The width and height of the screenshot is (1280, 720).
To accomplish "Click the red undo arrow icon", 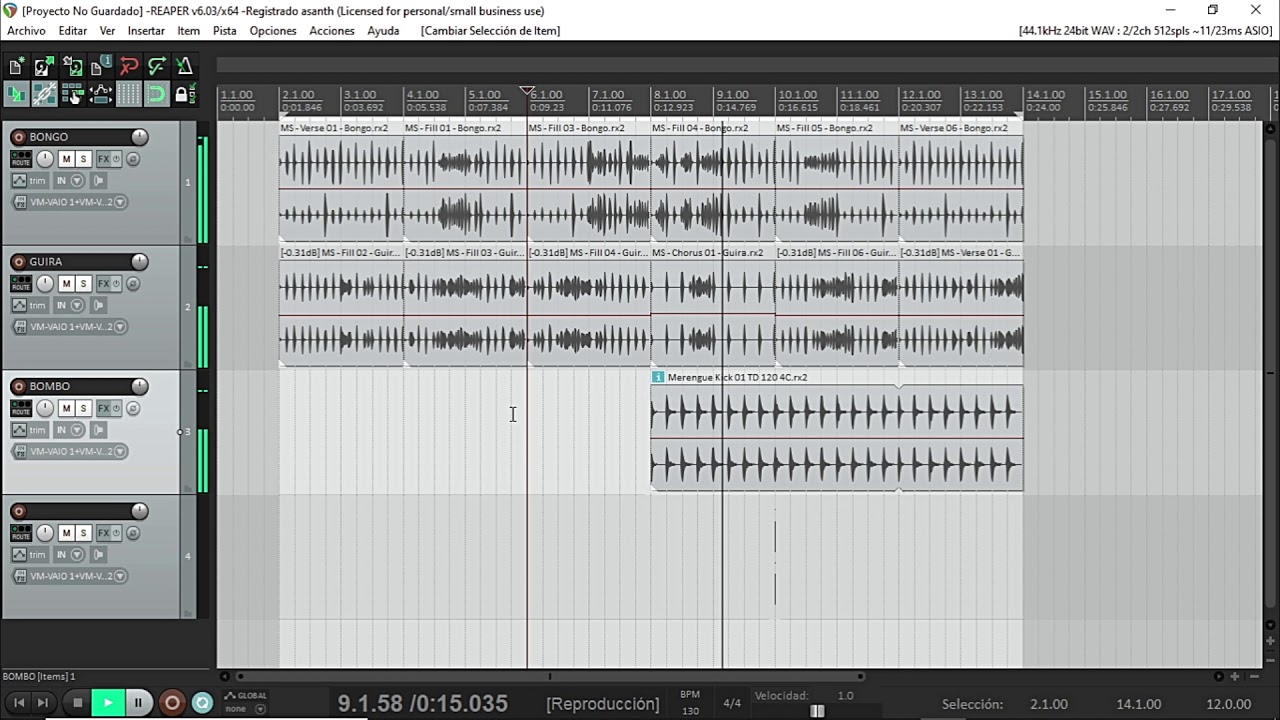I will coord(128,67).
